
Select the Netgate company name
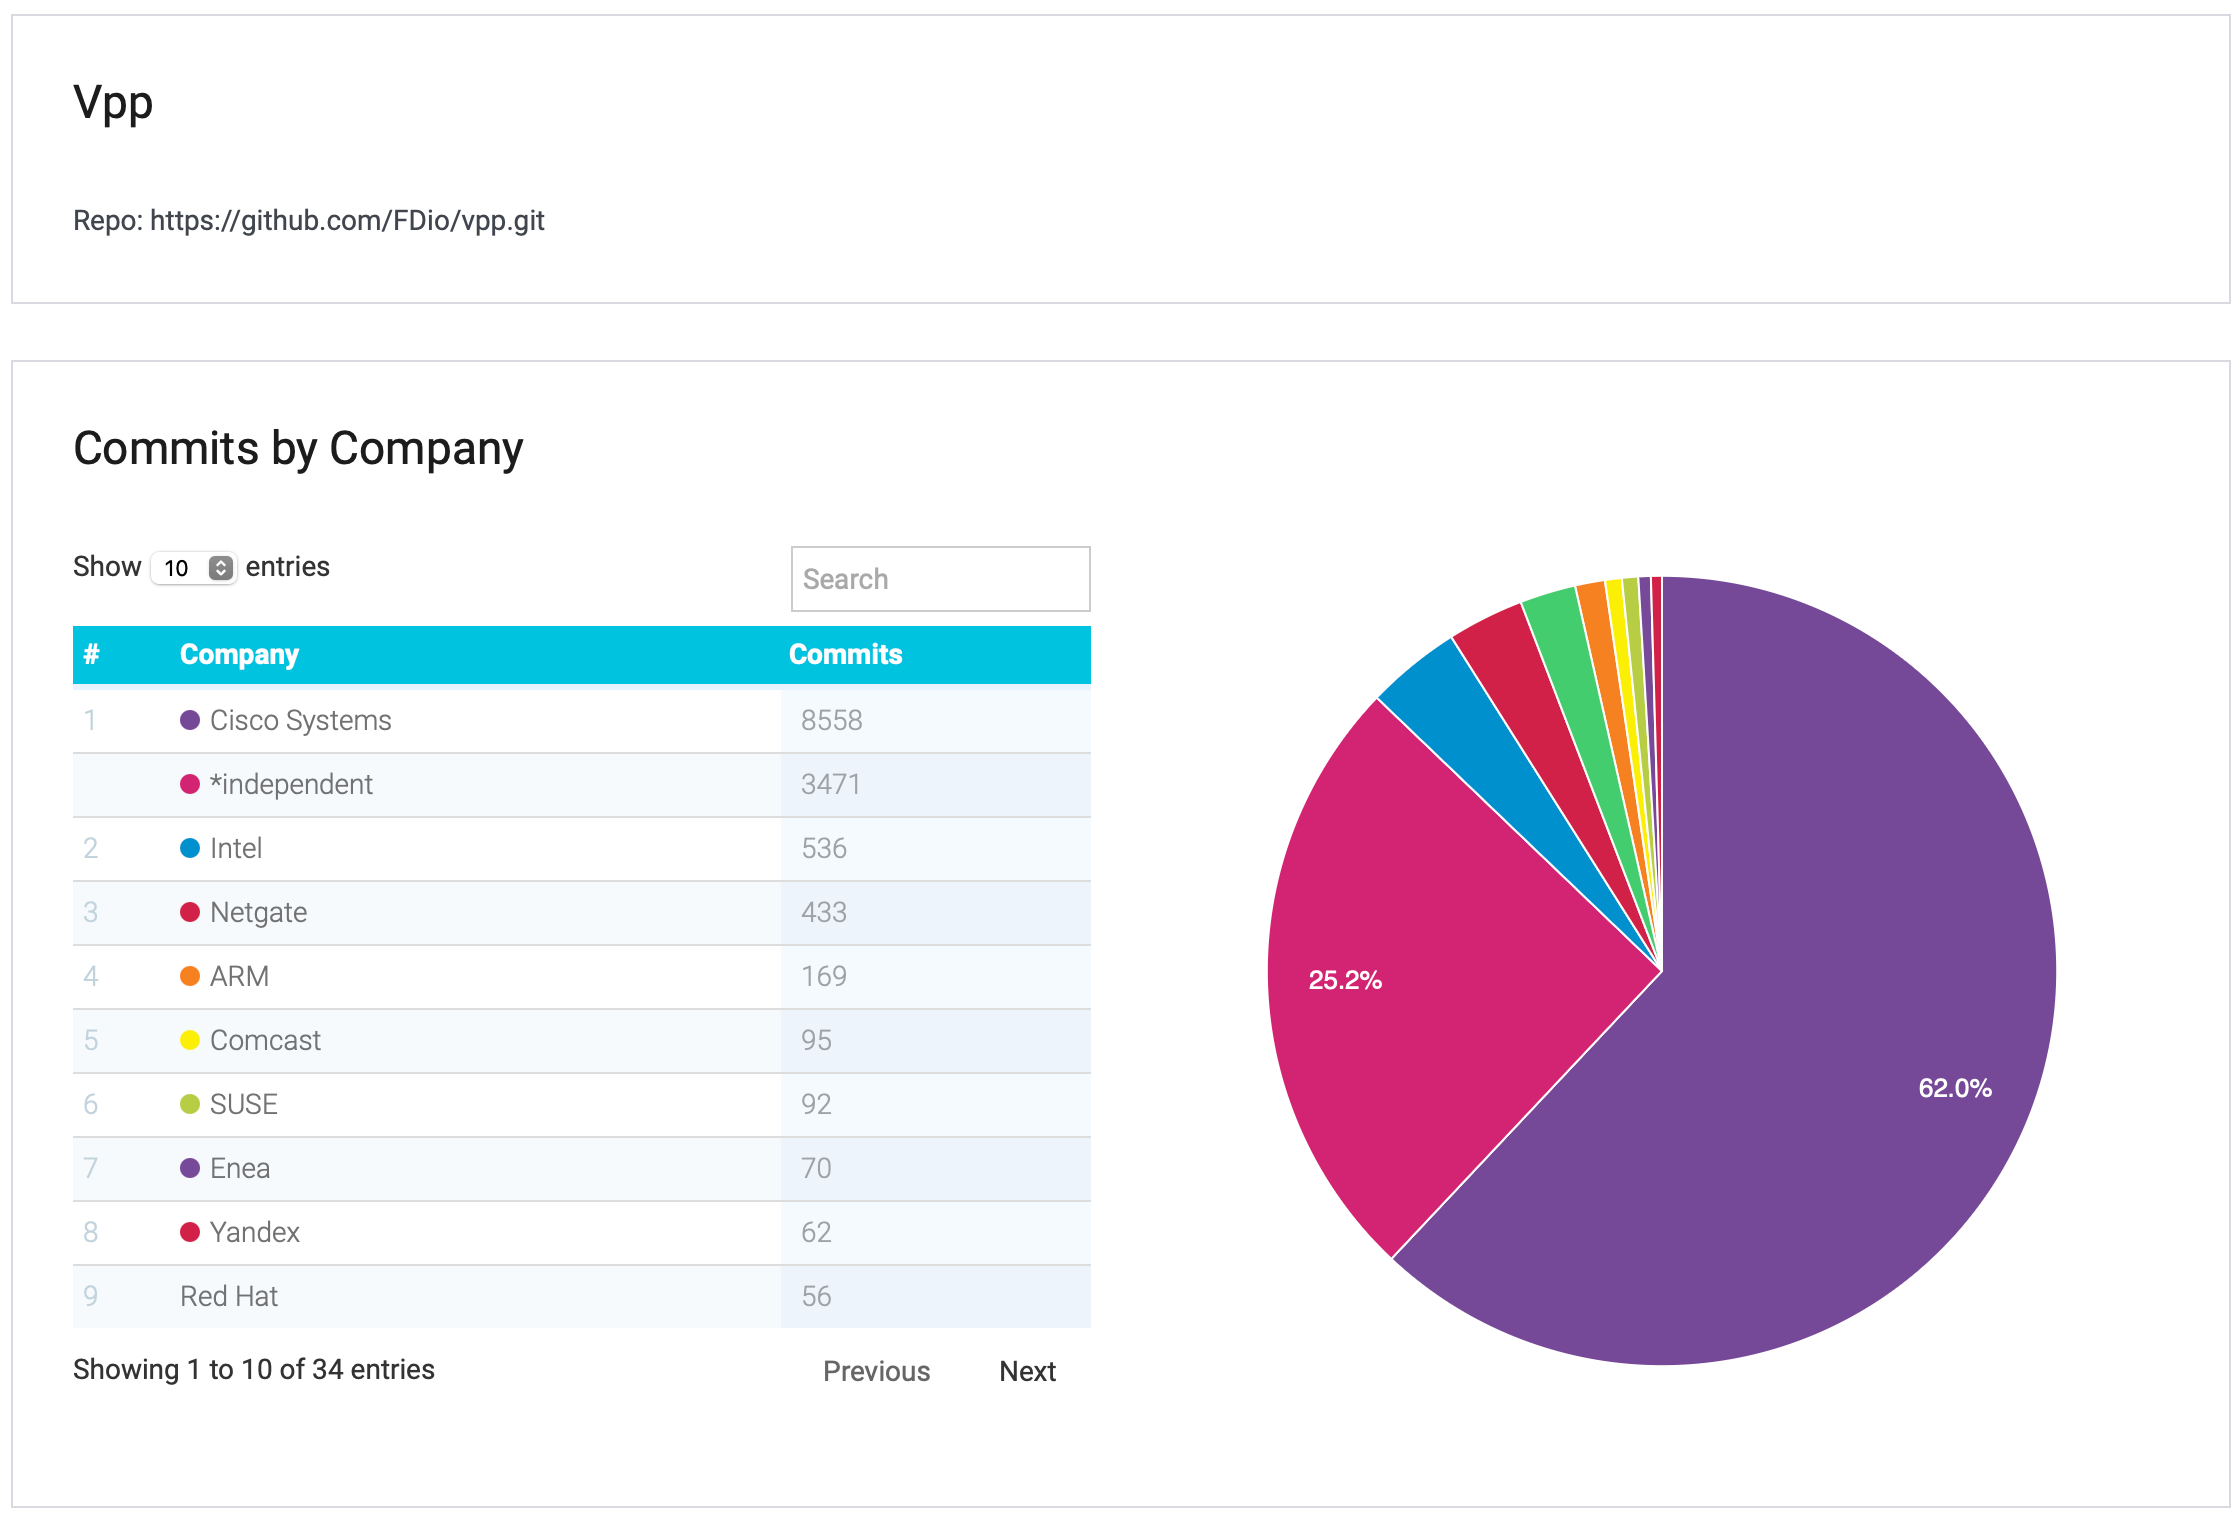(x=258, y=912)
